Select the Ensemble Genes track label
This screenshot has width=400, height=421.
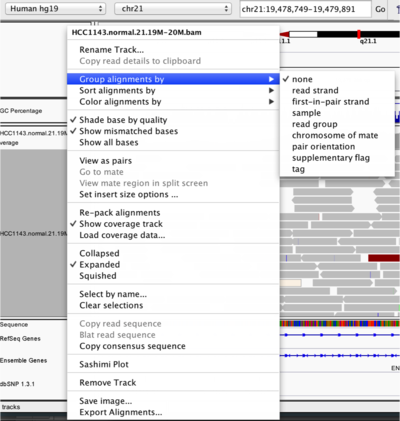tap(23, 360)
